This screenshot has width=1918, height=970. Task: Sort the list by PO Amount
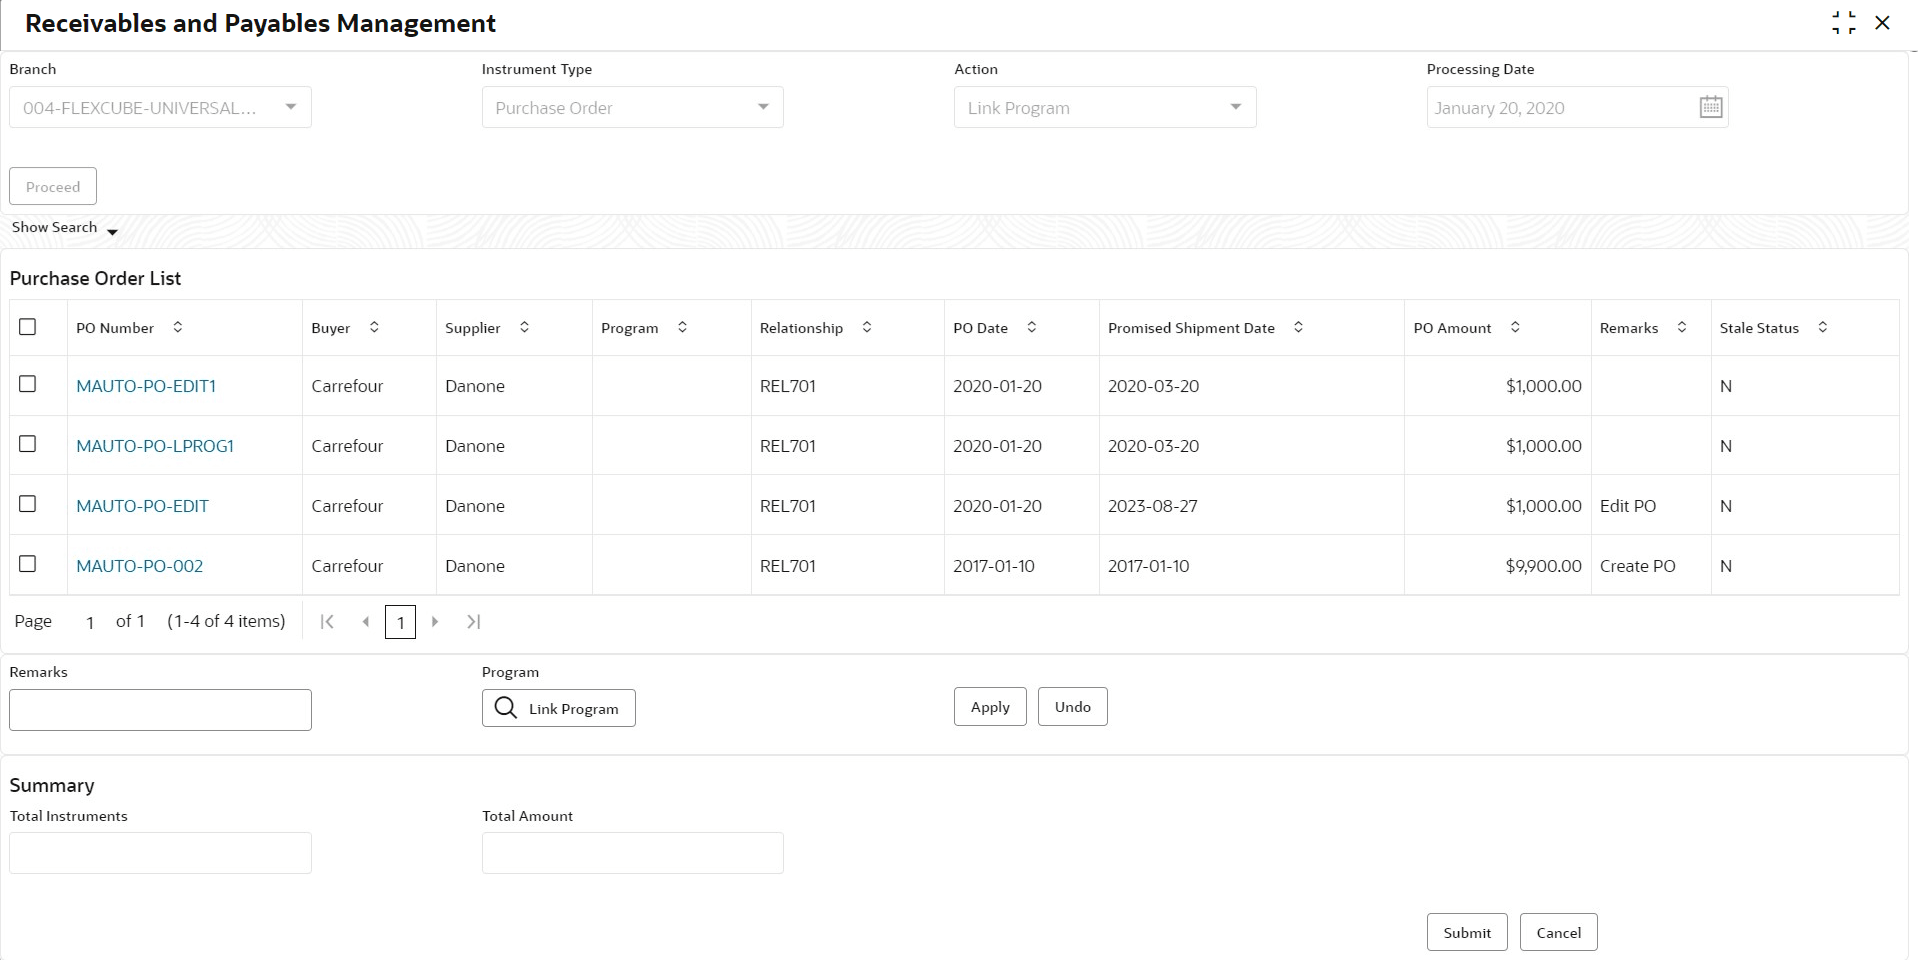tap(1515, 327)
